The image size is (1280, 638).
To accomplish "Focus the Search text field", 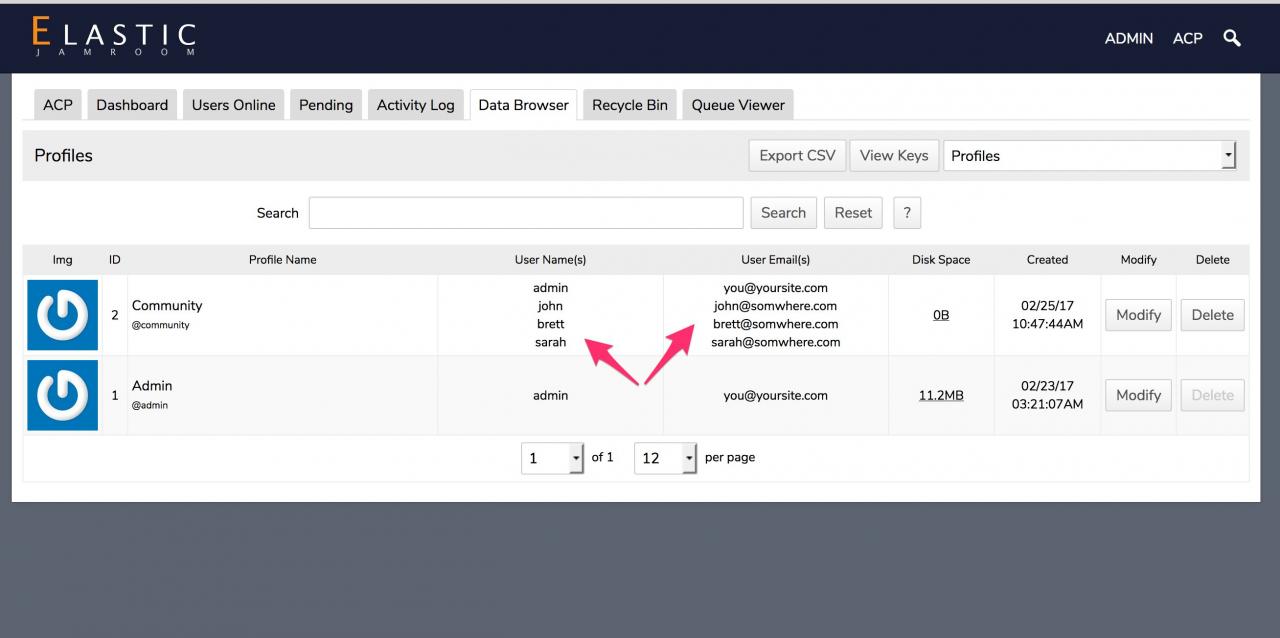I will [526, 212].
